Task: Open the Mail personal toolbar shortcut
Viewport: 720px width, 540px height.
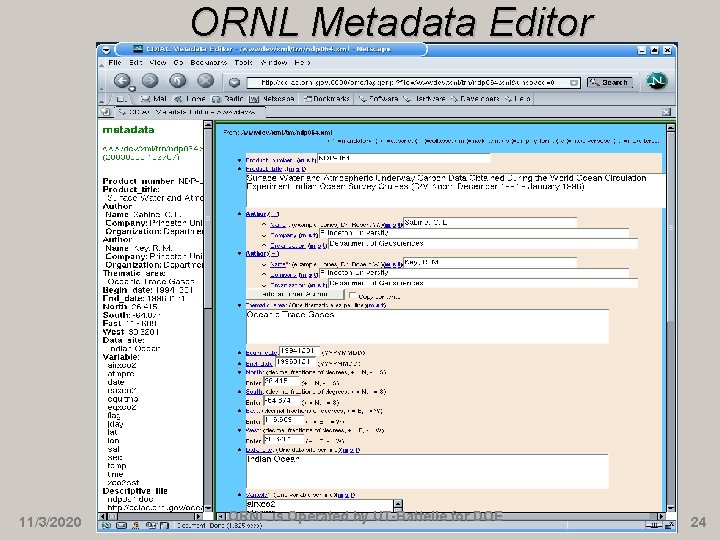Action: (154, 99)
